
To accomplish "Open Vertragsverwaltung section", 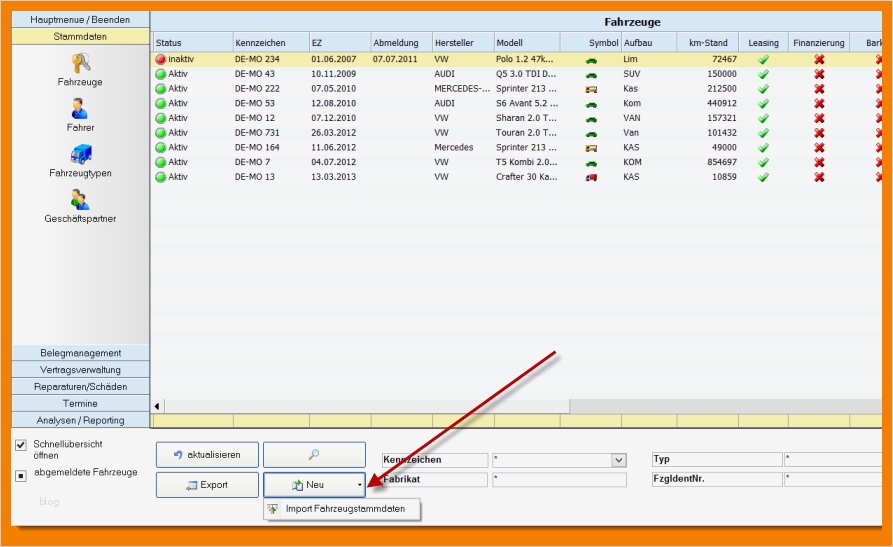I will (x=80, y=370).
